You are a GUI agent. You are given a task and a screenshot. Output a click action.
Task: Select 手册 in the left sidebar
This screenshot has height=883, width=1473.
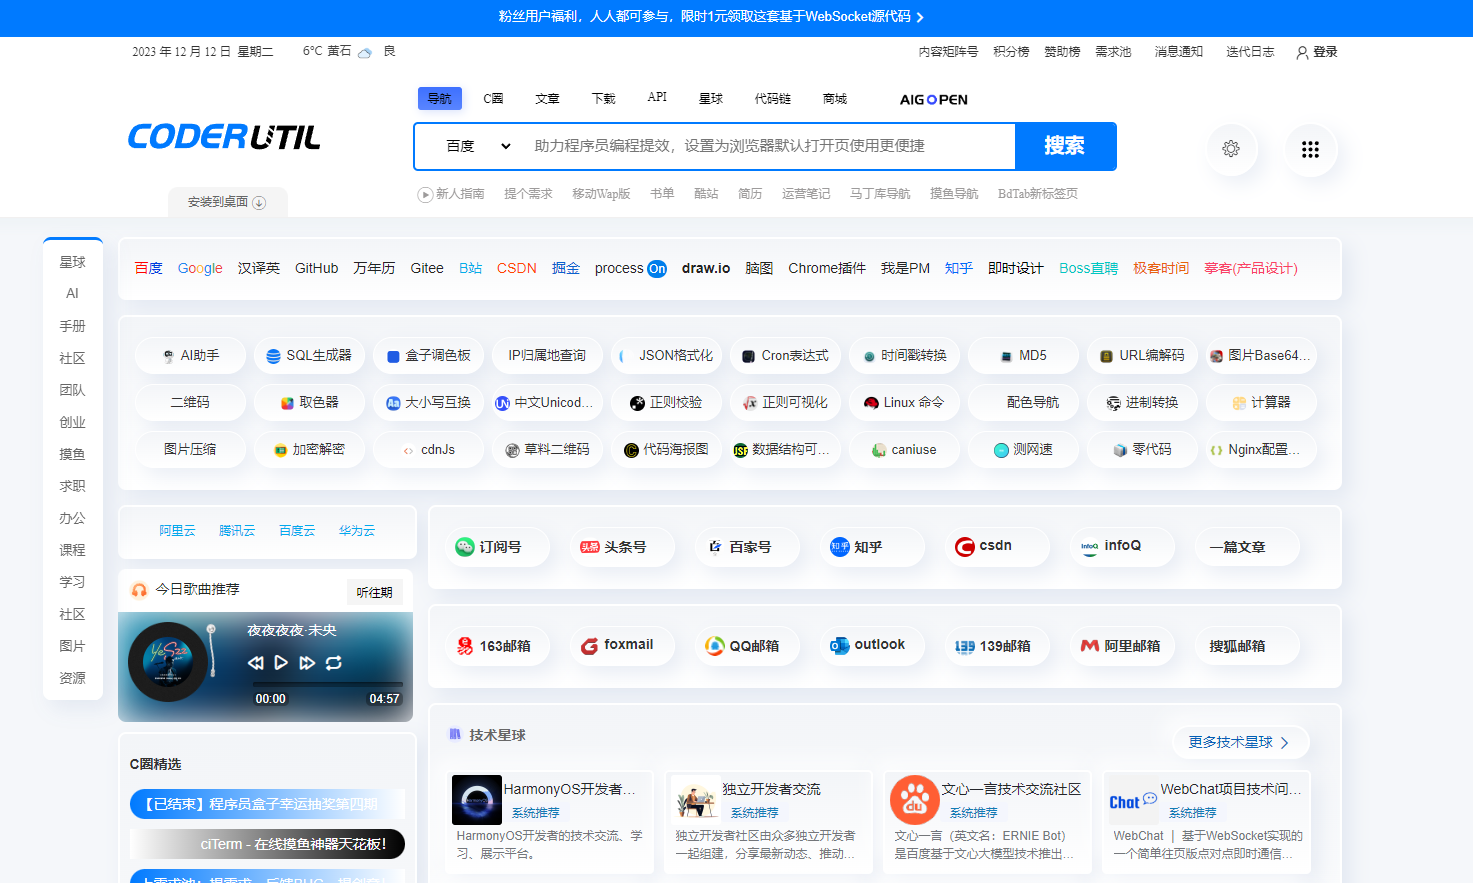tap(72, 326)
